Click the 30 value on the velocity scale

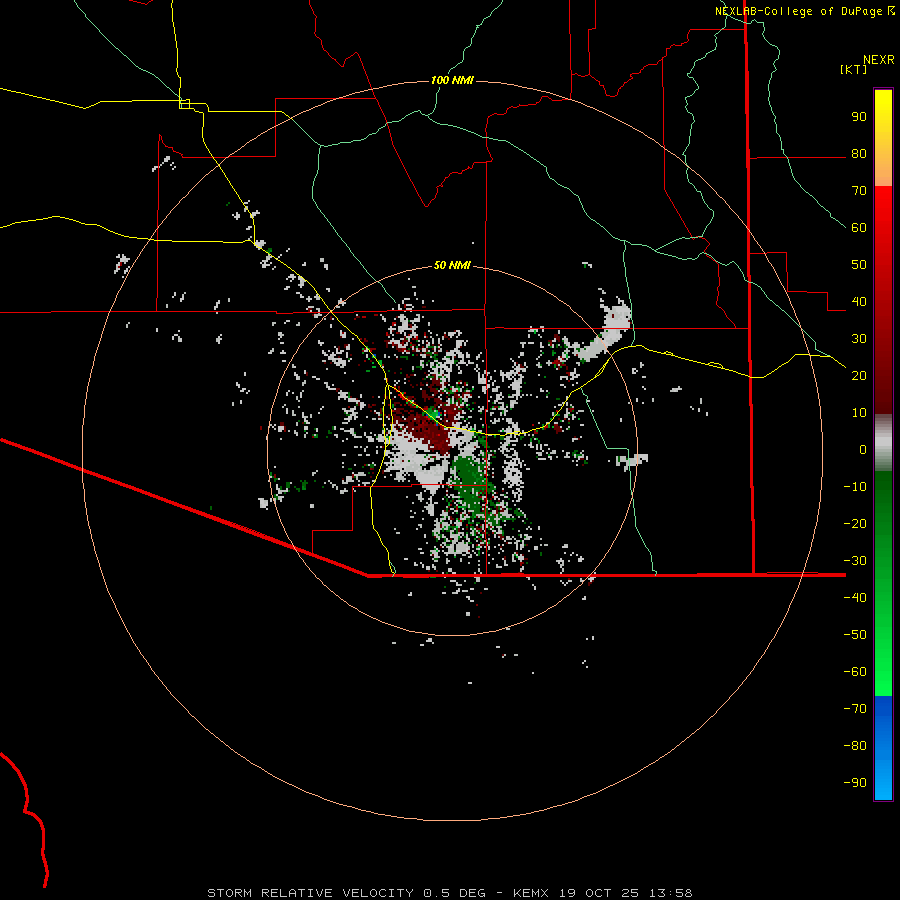[859, 339]
